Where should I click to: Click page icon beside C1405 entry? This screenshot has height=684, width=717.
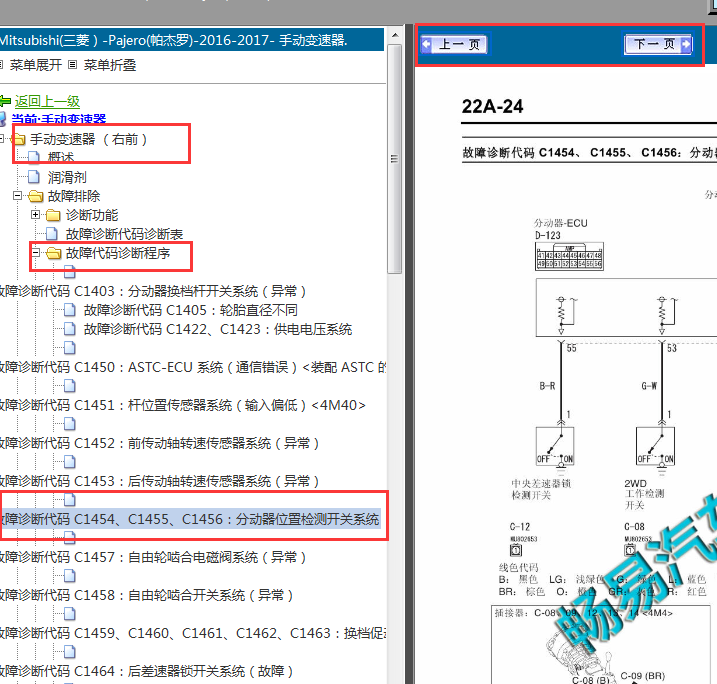click(70, 310)
